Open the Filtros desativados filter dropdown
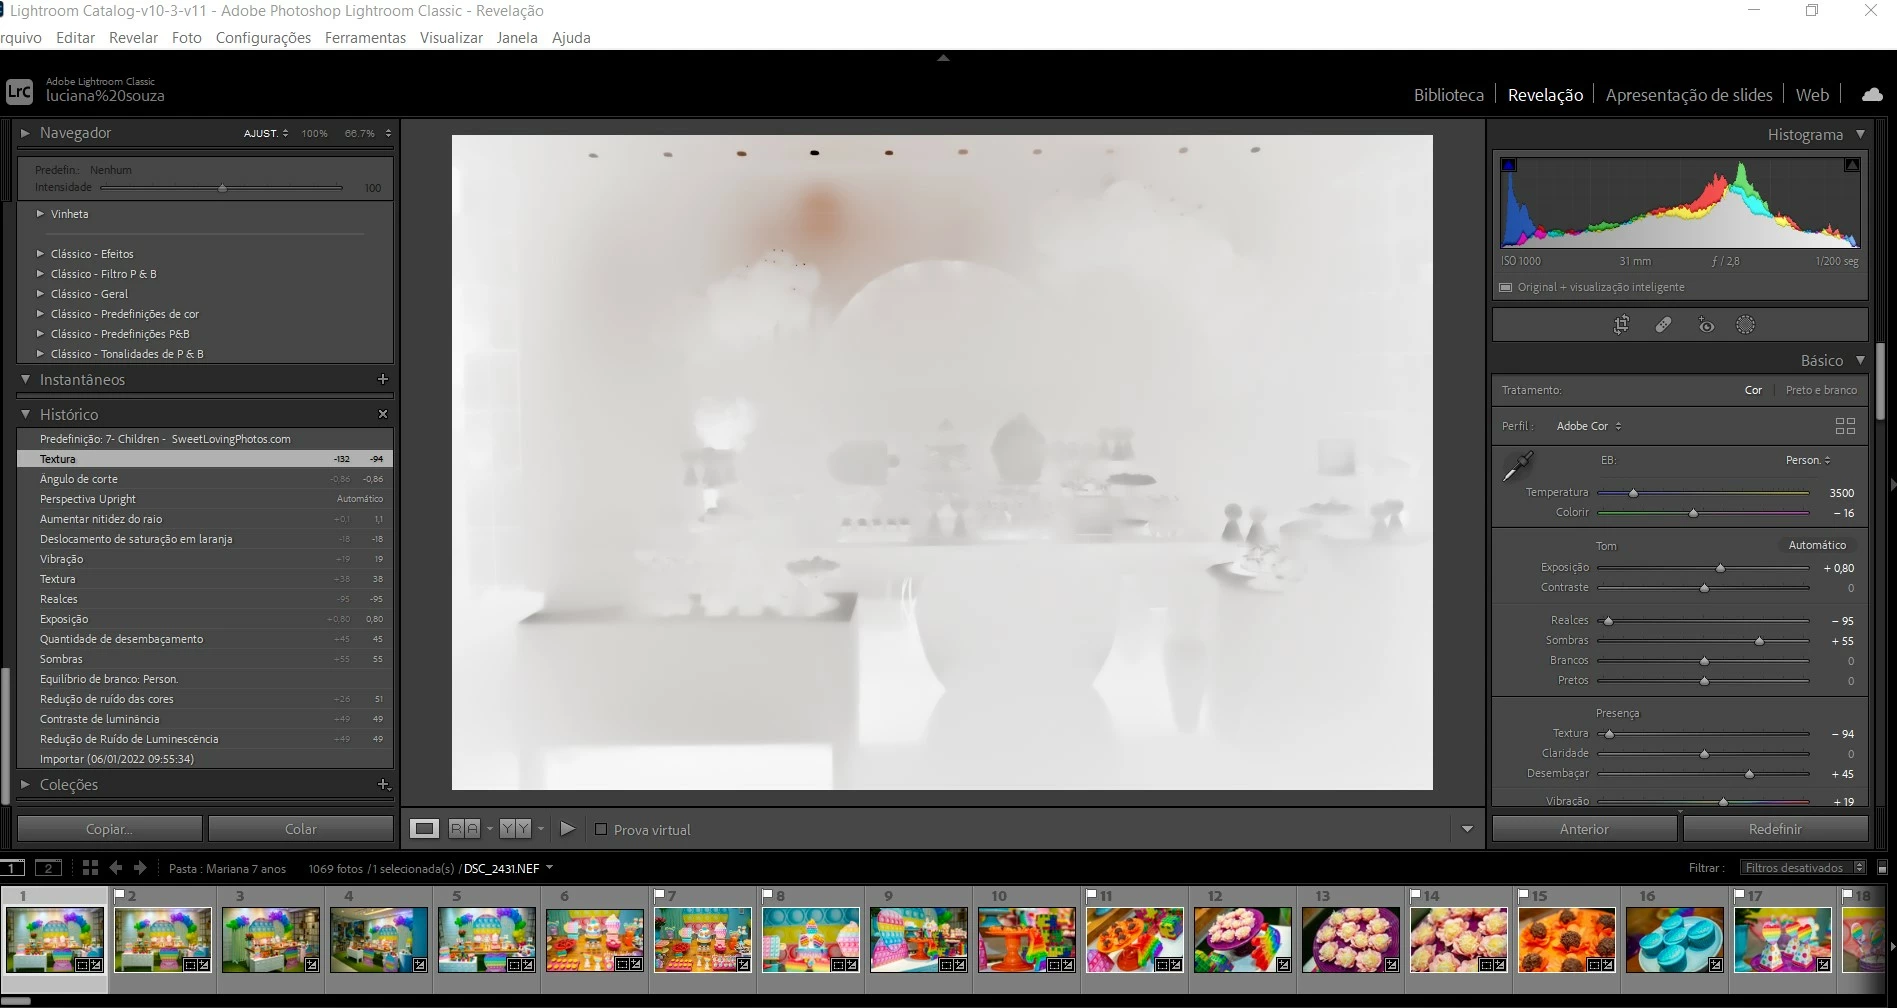 coord(1803,868)
